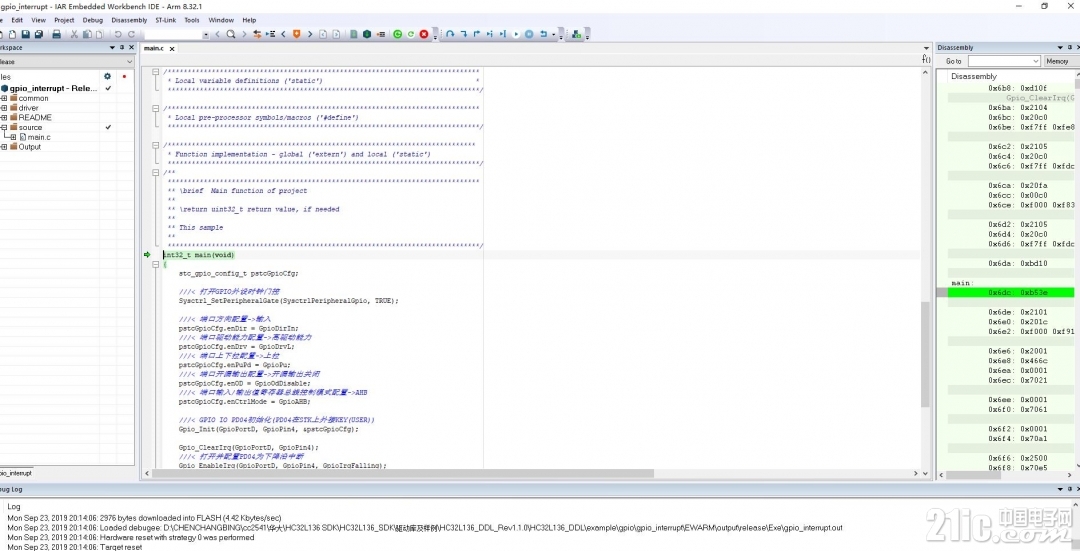
Task: Click the Next Statement debug icon
Action: pos(490,34)
